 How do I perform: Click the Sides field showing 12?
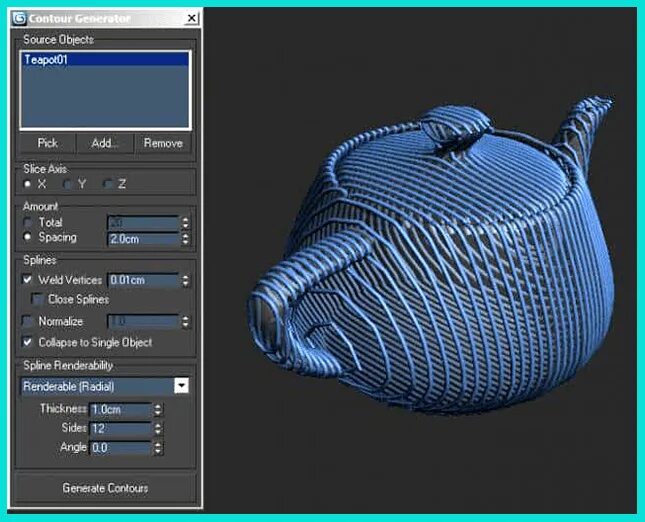[121, 429]
